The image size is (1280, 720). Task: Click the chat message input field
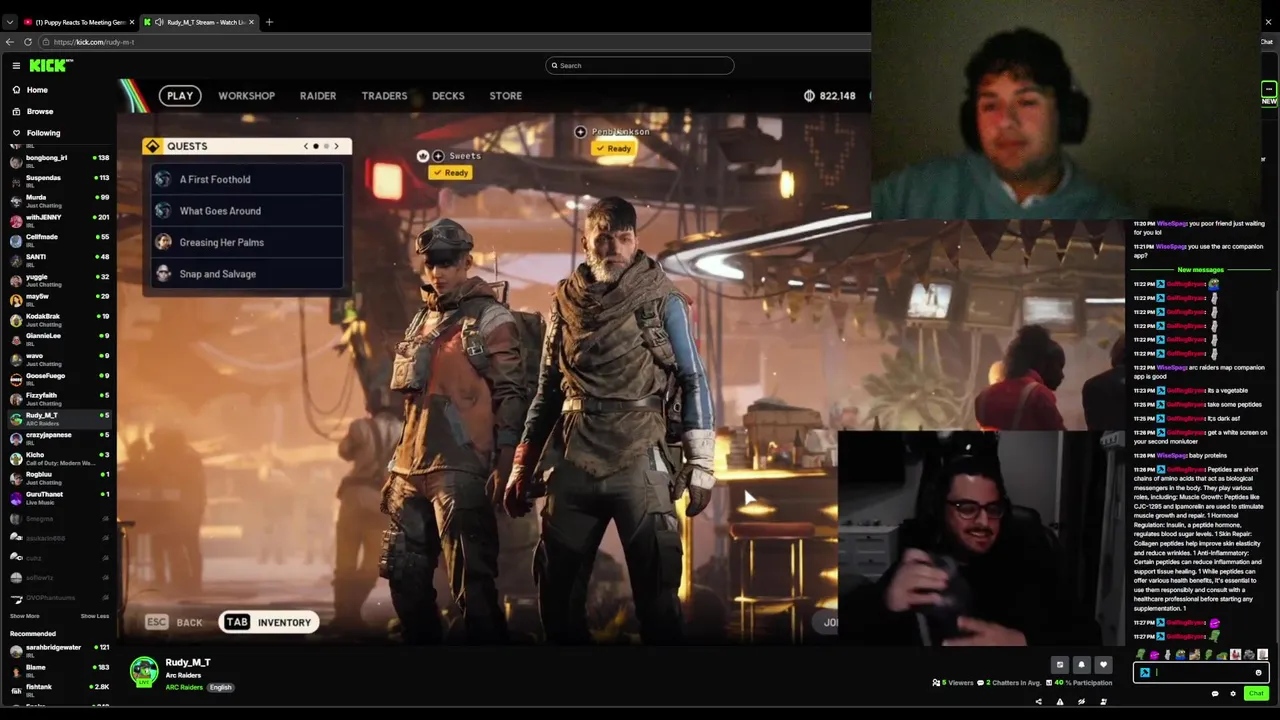(x=1203, y=673)
